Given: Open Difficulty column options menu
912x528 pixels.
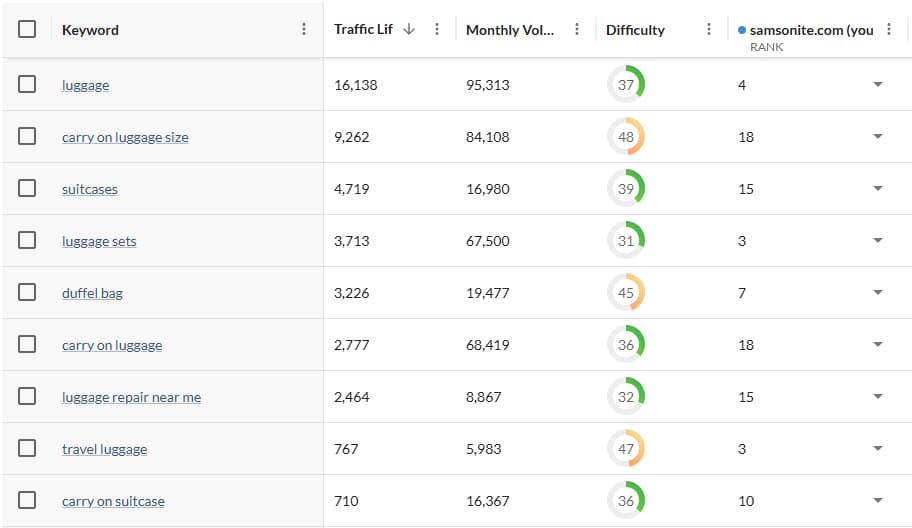Looking at the screenshot, I should point(709,30).
